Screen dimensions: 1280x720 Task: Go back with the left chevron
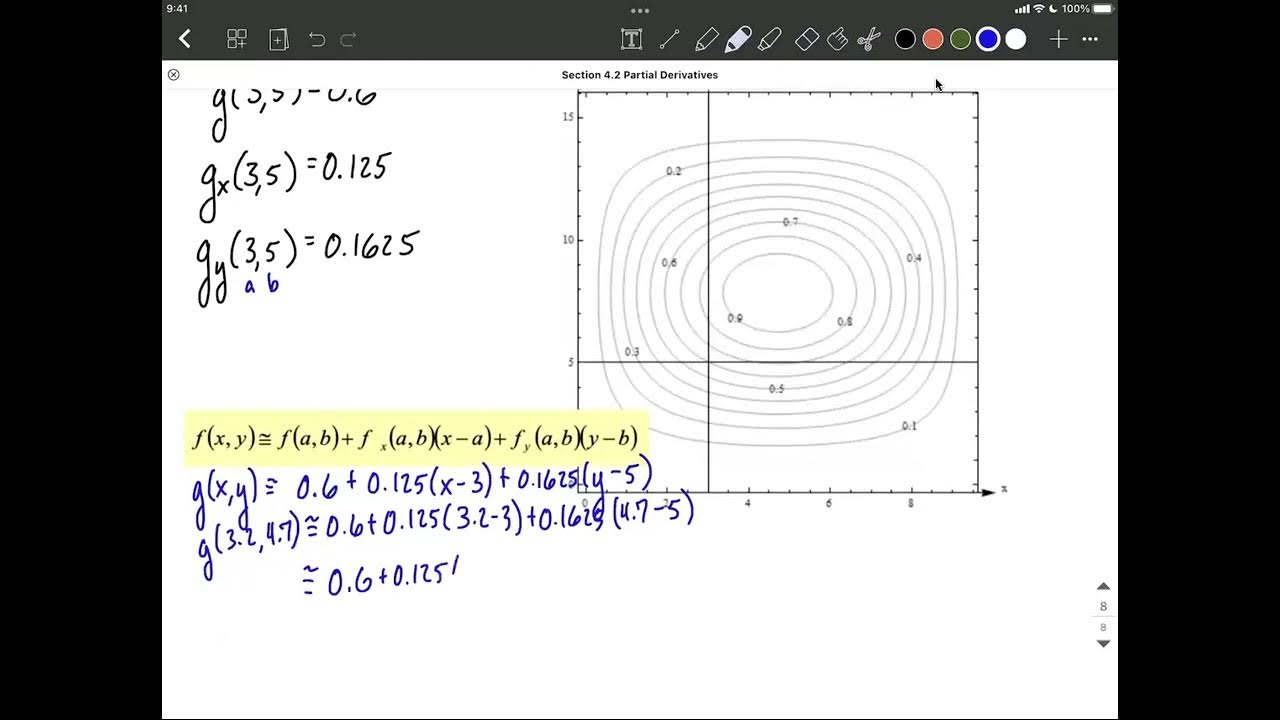pyautogui.click(x=185, y=39)
